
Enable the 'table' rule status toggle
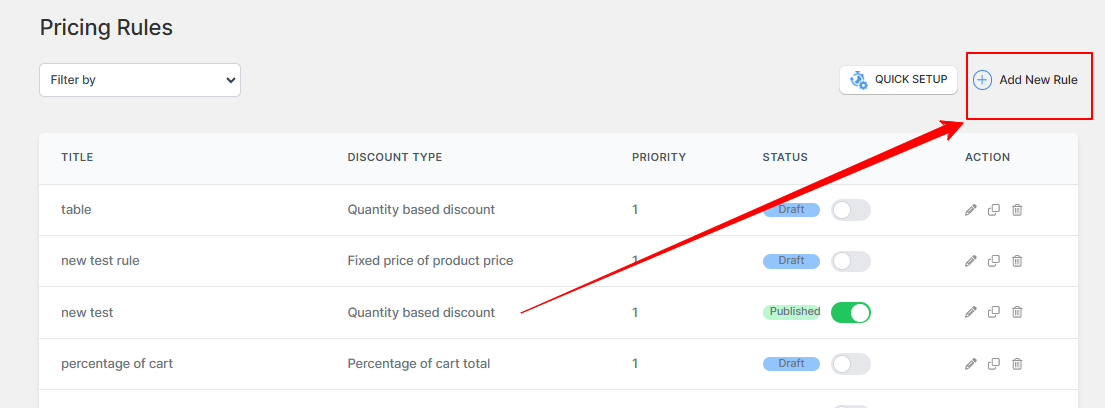[851, 210]
